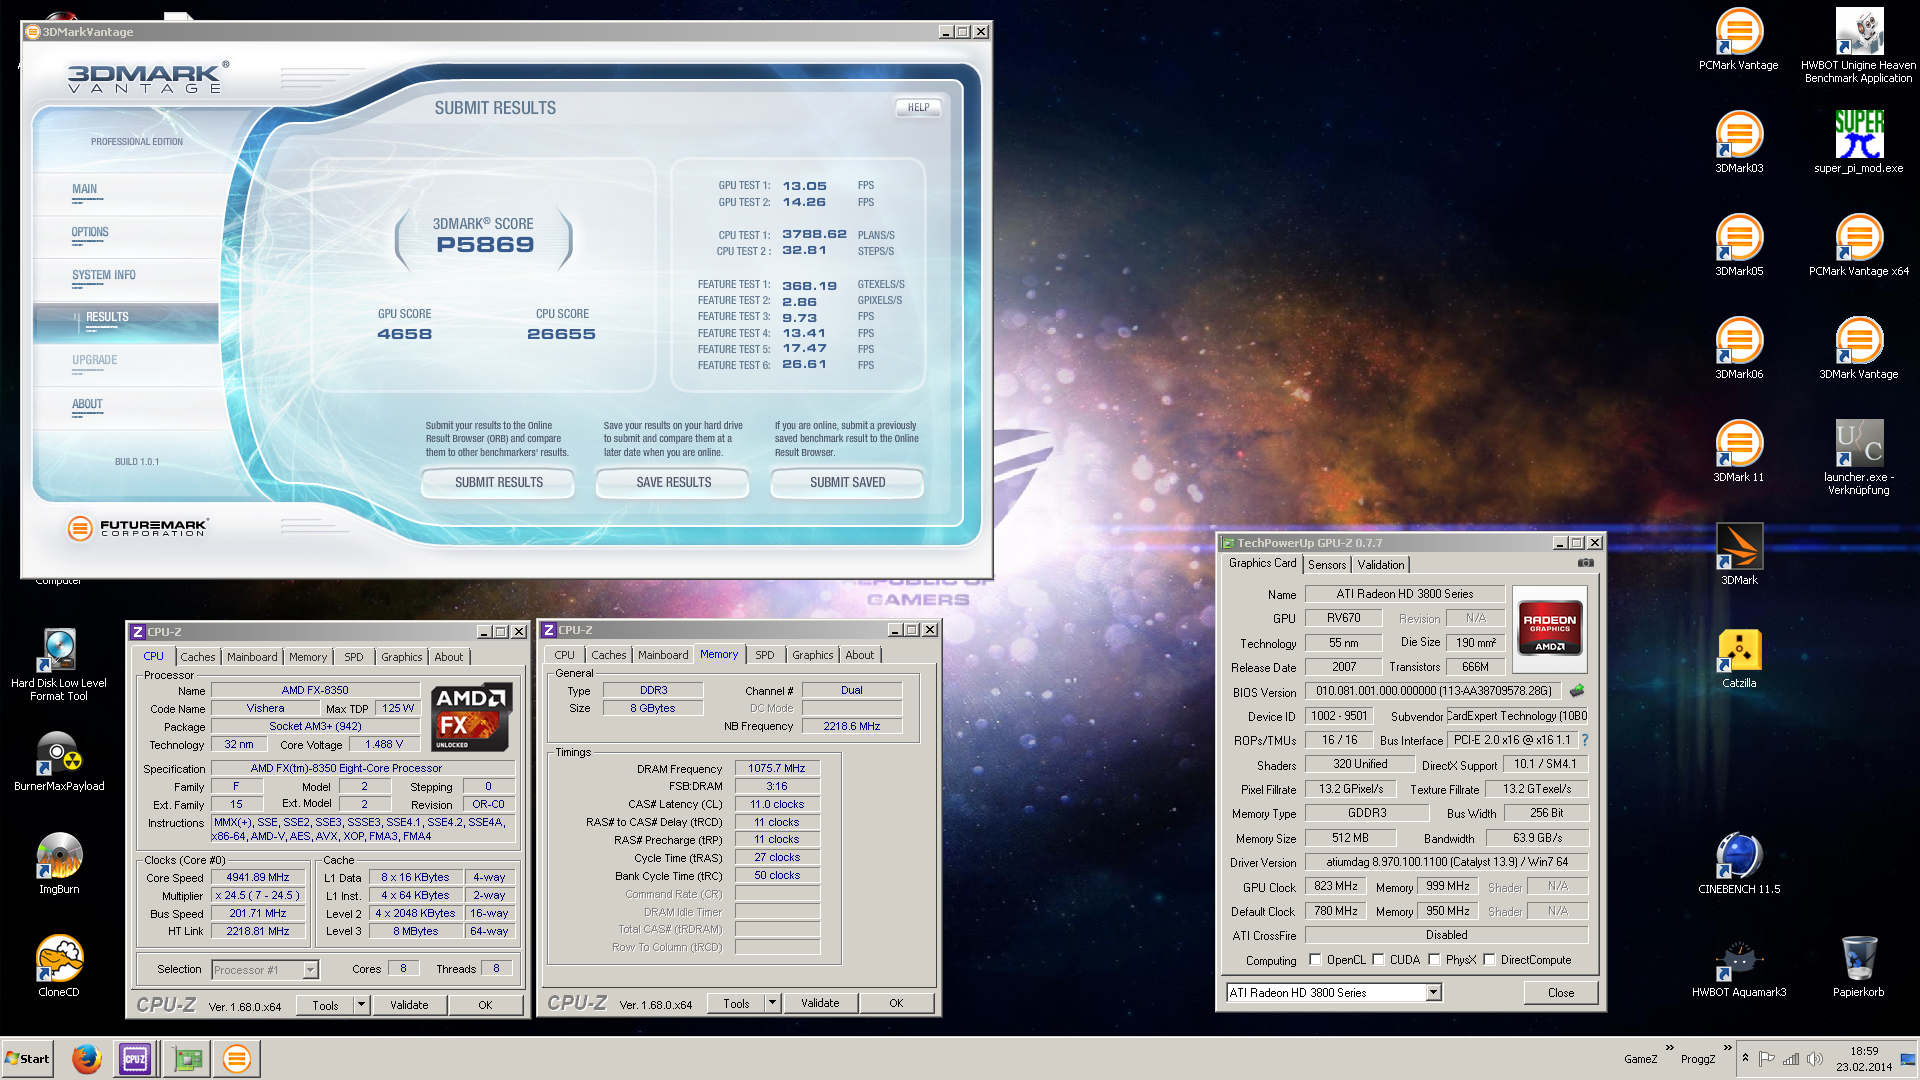Open ABOUT in 3DMark Vantage sidebar
The image size is (1920, 1080).
pyautogui.click(x=87, y=405)
